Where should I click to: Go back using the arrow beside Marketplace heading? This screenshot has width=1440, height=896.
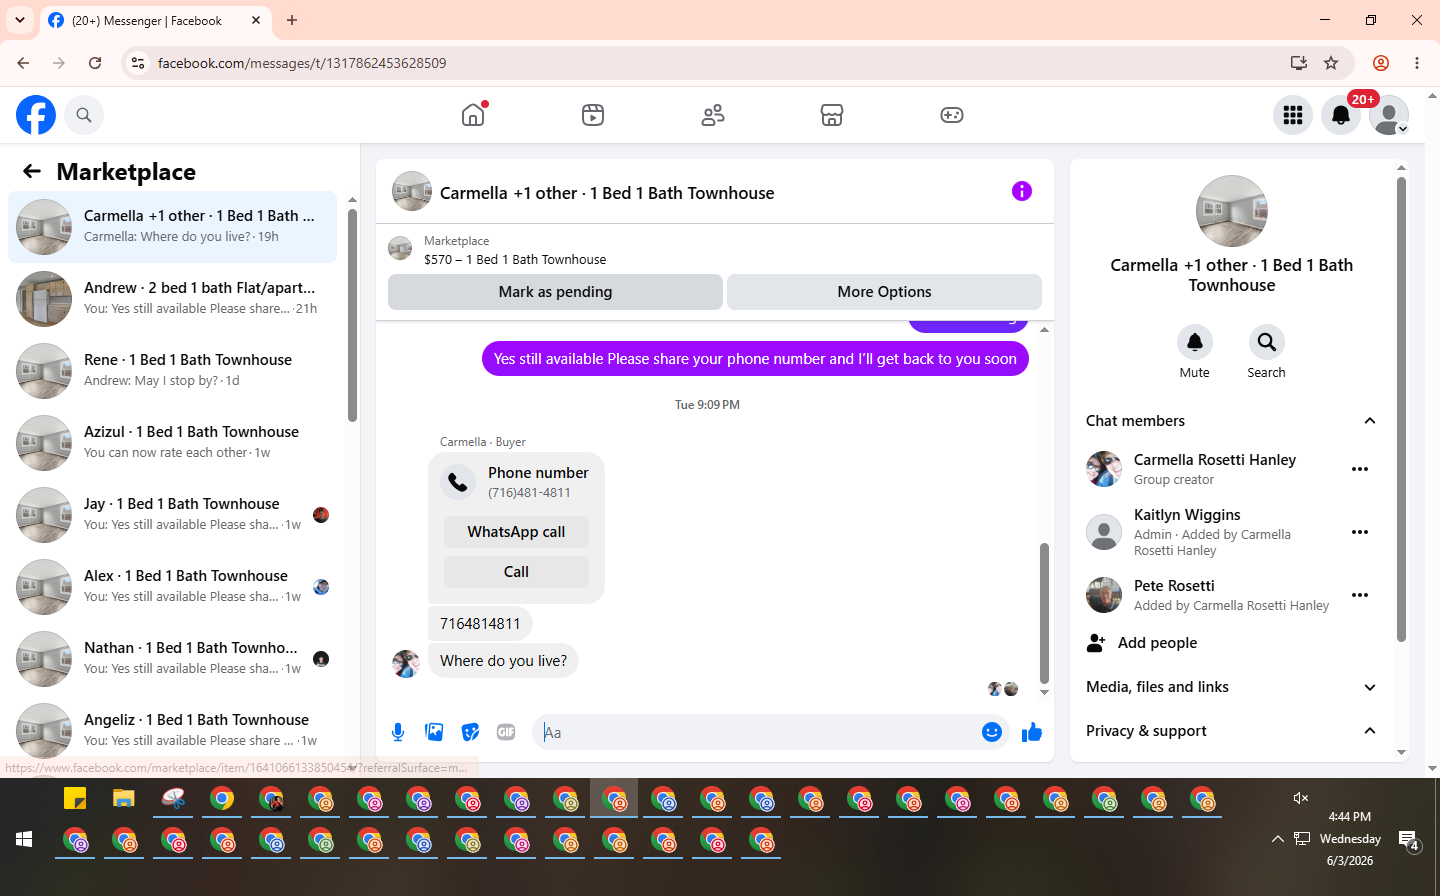click(x=32, y=171)
